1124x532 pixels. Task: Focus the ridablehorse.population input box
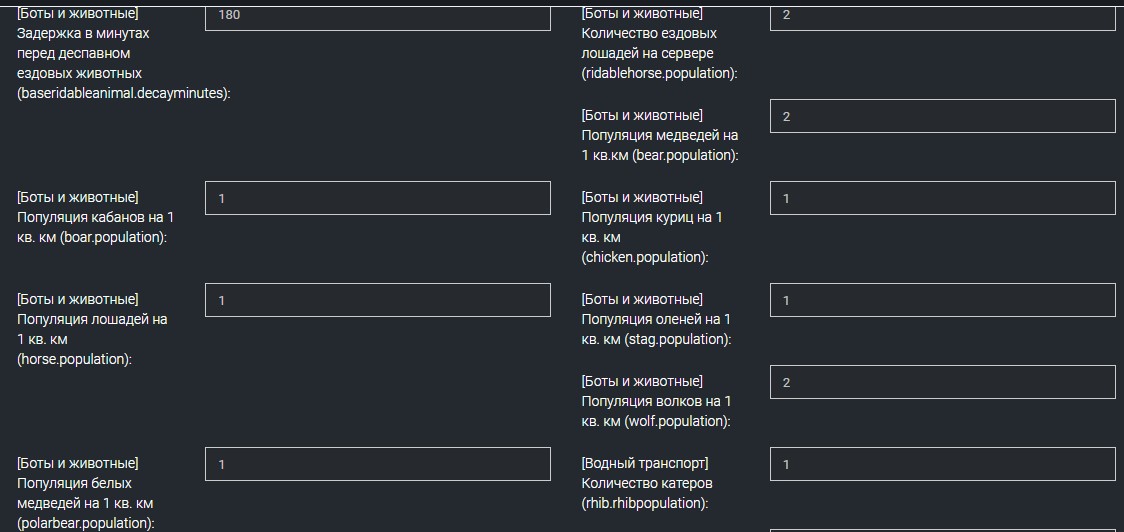[942, 16]
